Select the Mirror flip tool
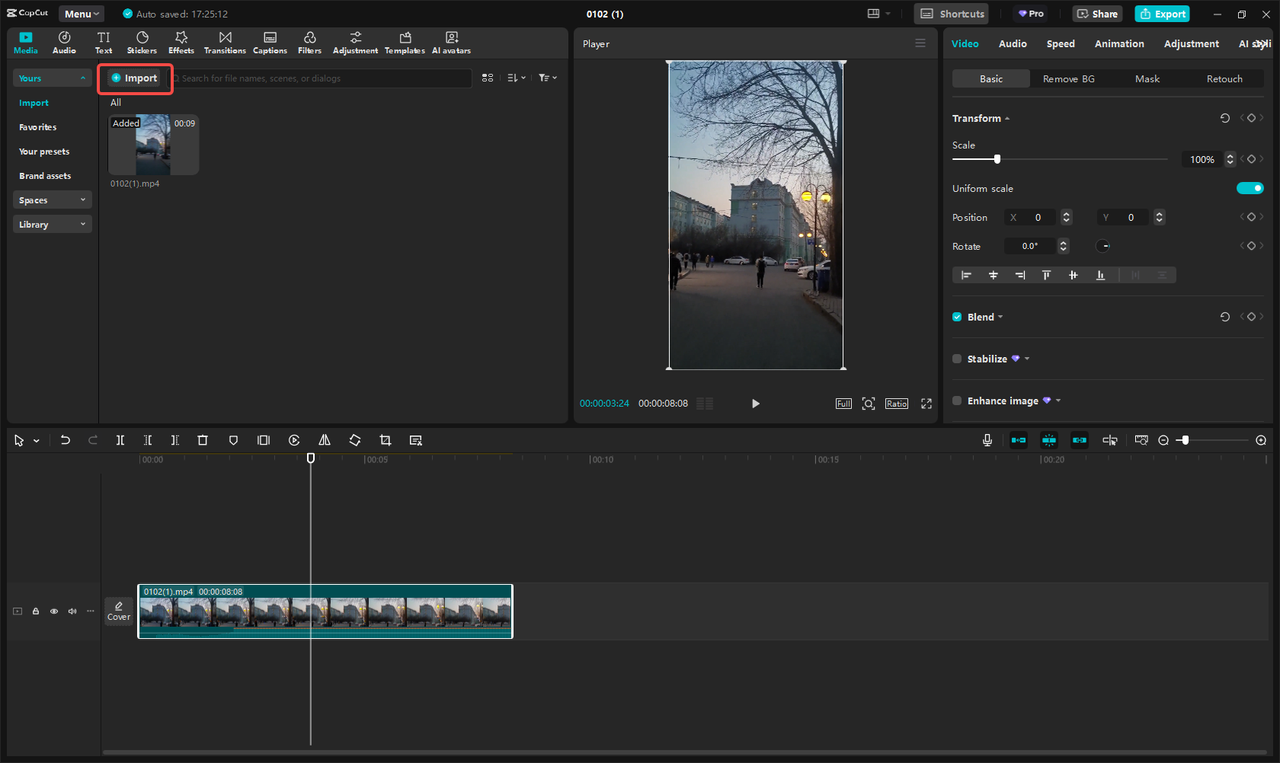Screen dimensions: 1280x763 tap(324, 440)
